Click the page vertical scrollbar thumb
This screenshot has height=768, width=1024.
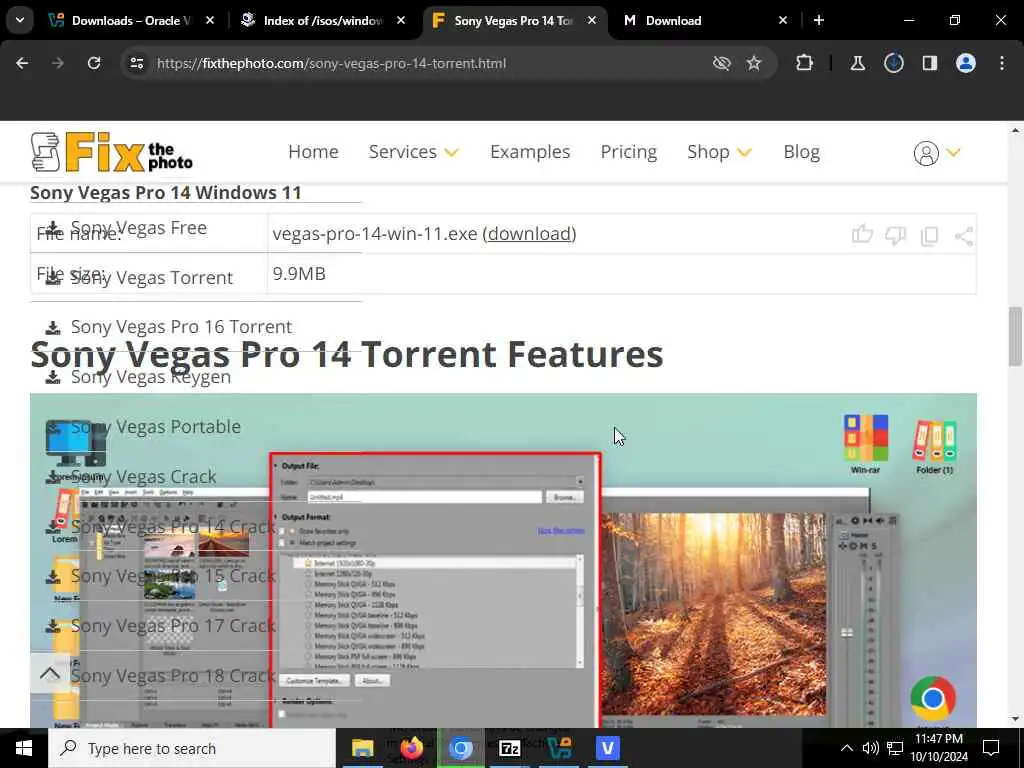tap(1015, 336)
